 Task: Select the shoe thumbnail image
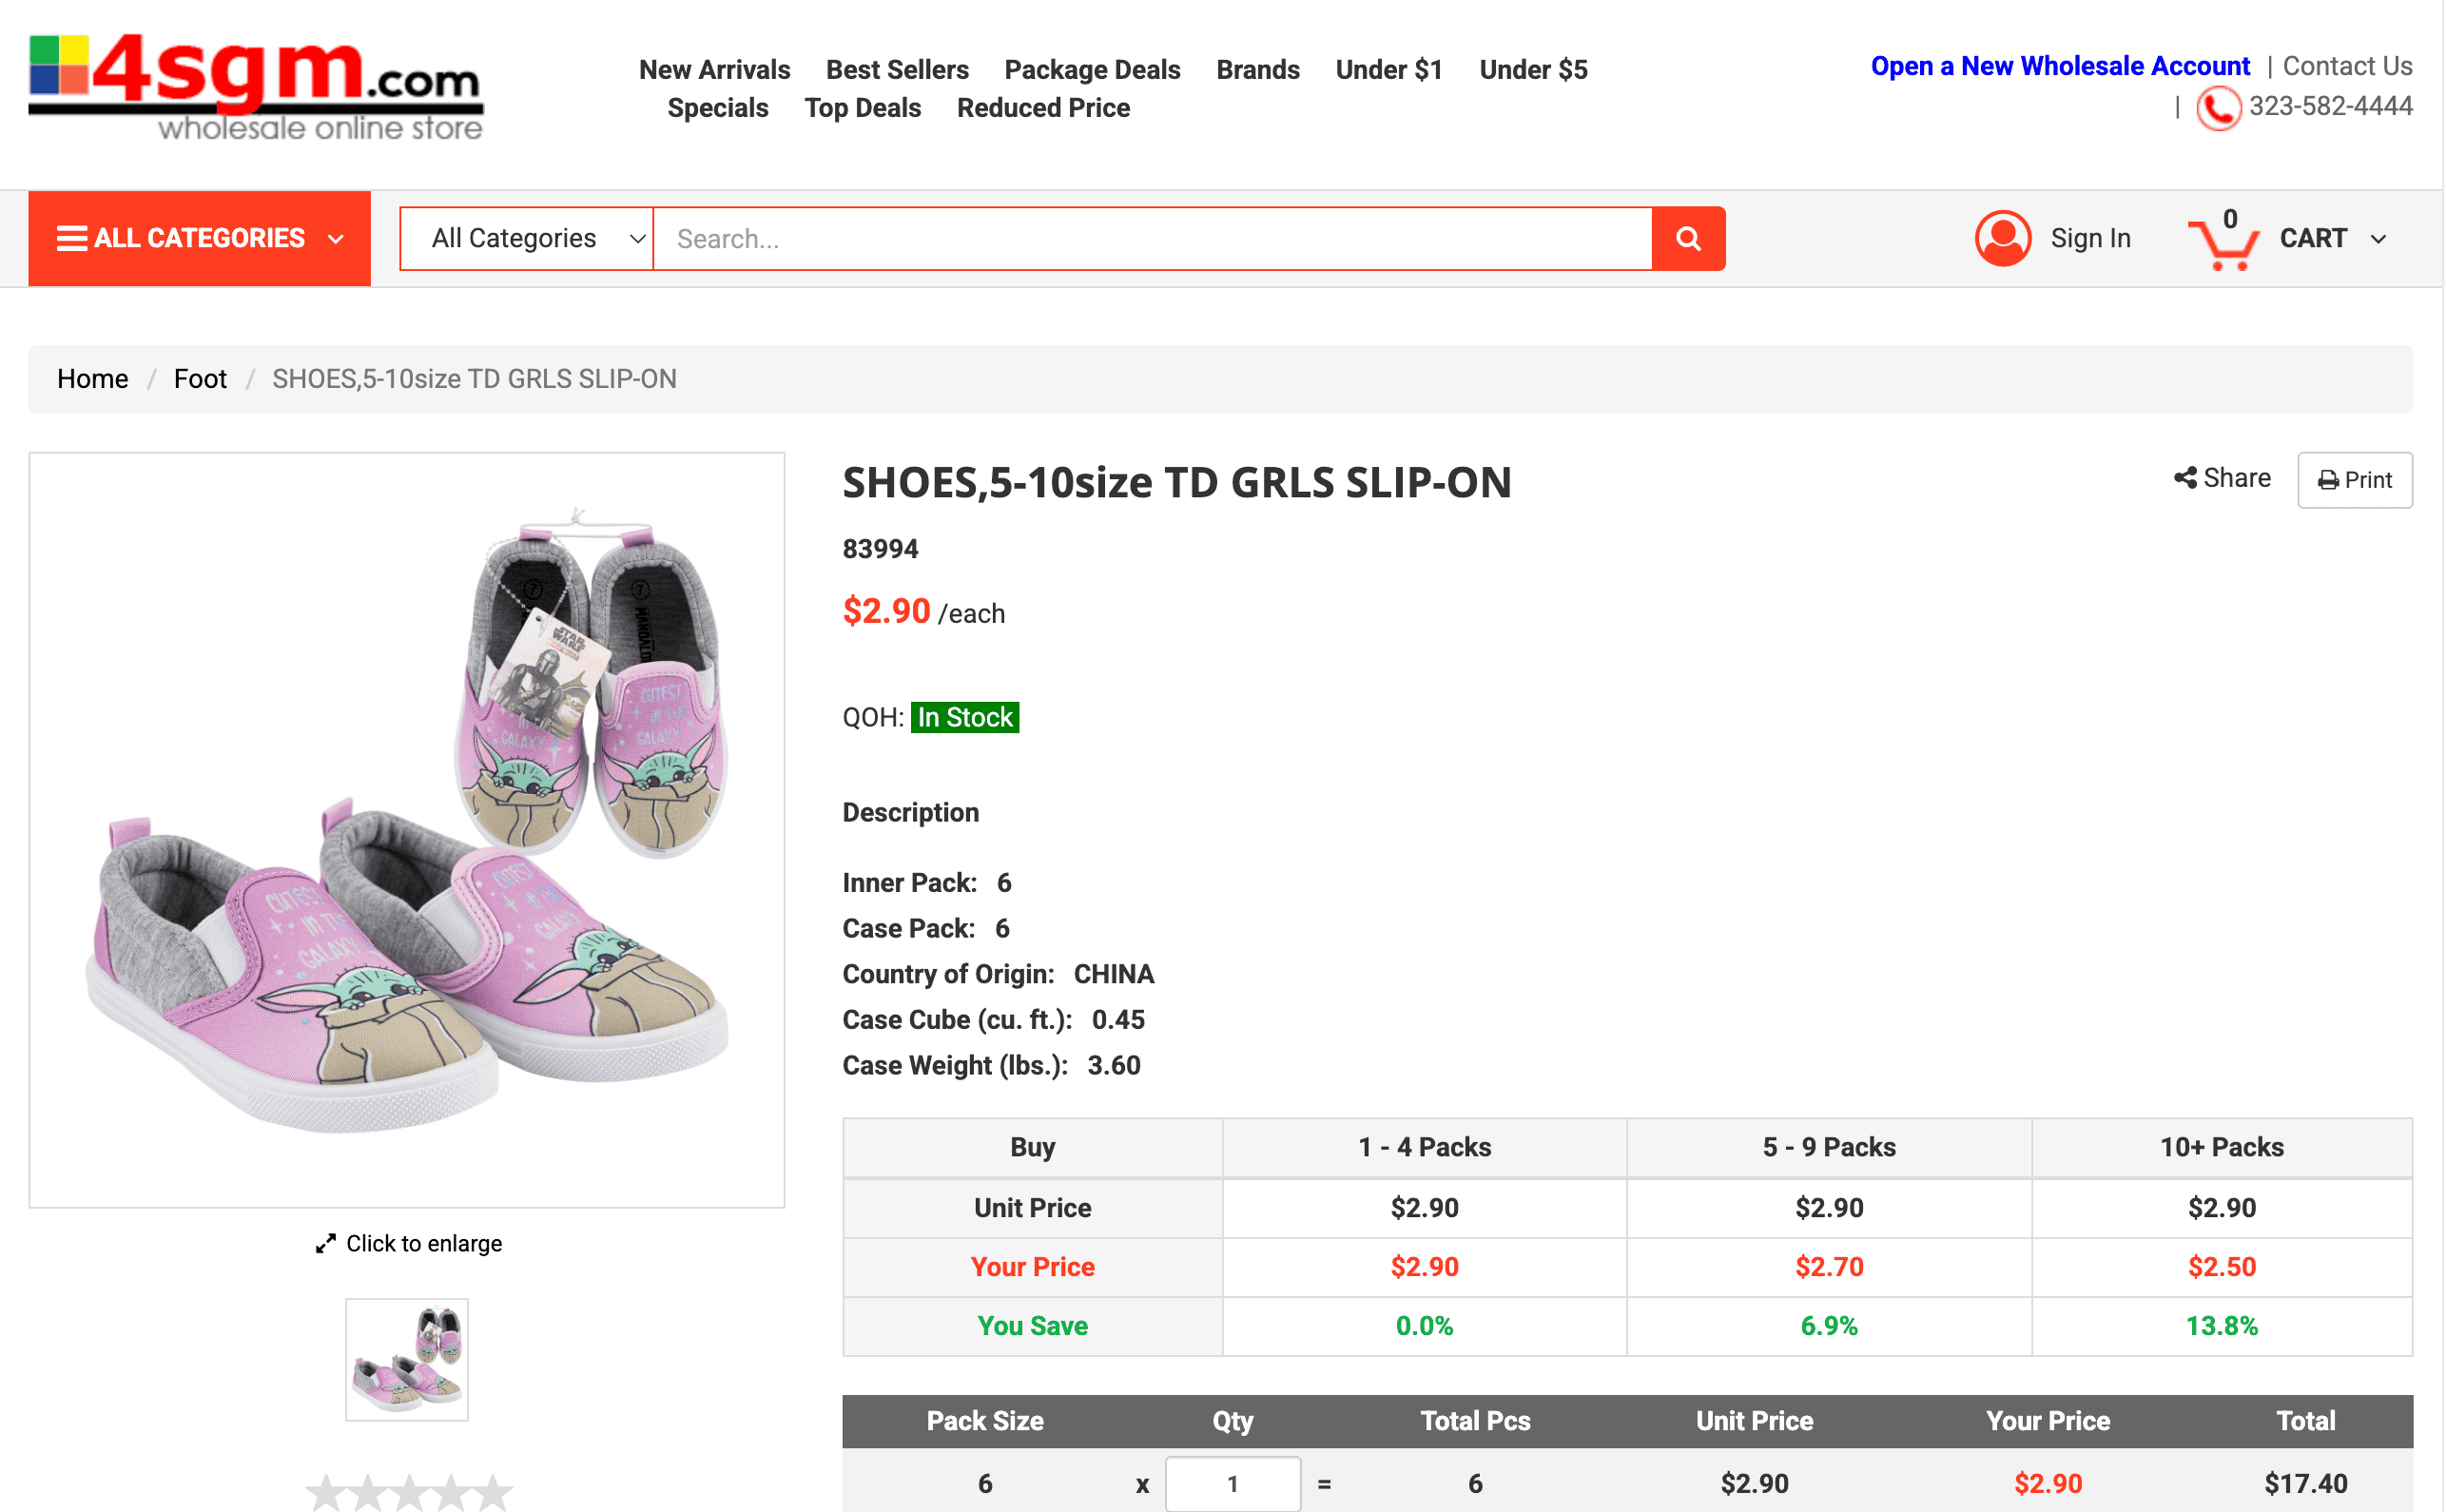pos(406,1359)
